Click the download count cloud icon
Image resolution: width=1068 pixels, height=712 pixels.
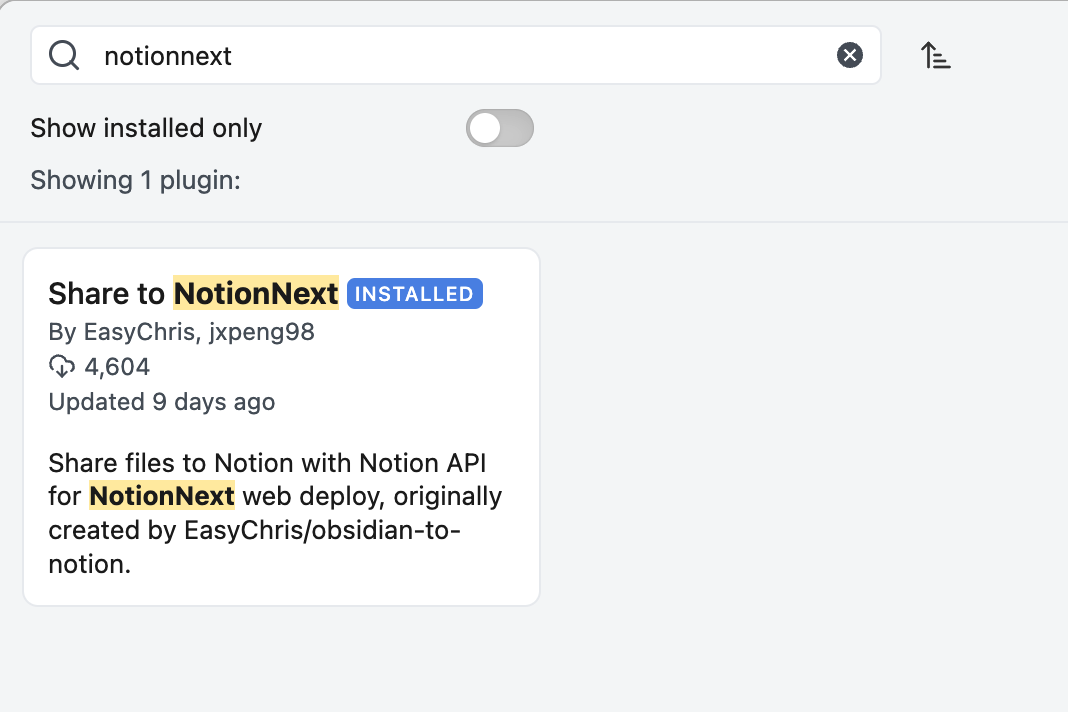62,367
